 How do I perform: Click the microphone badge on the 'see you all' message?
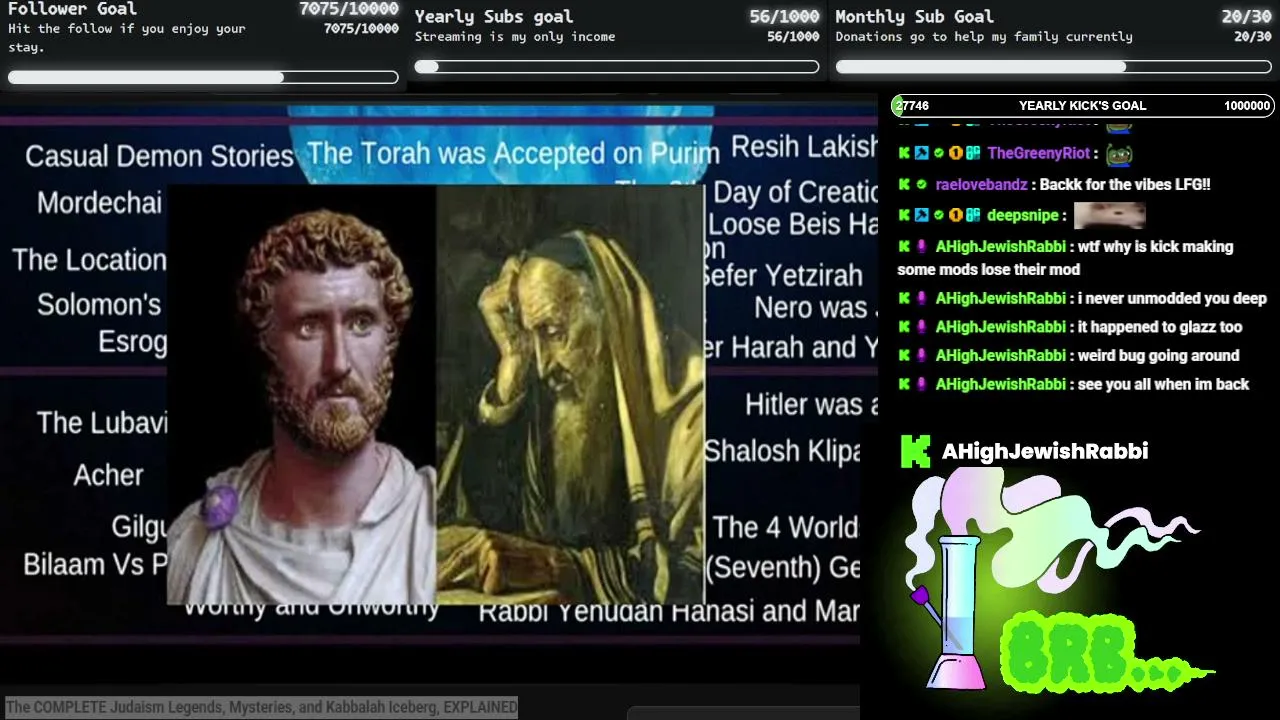[x=921, y=384]
